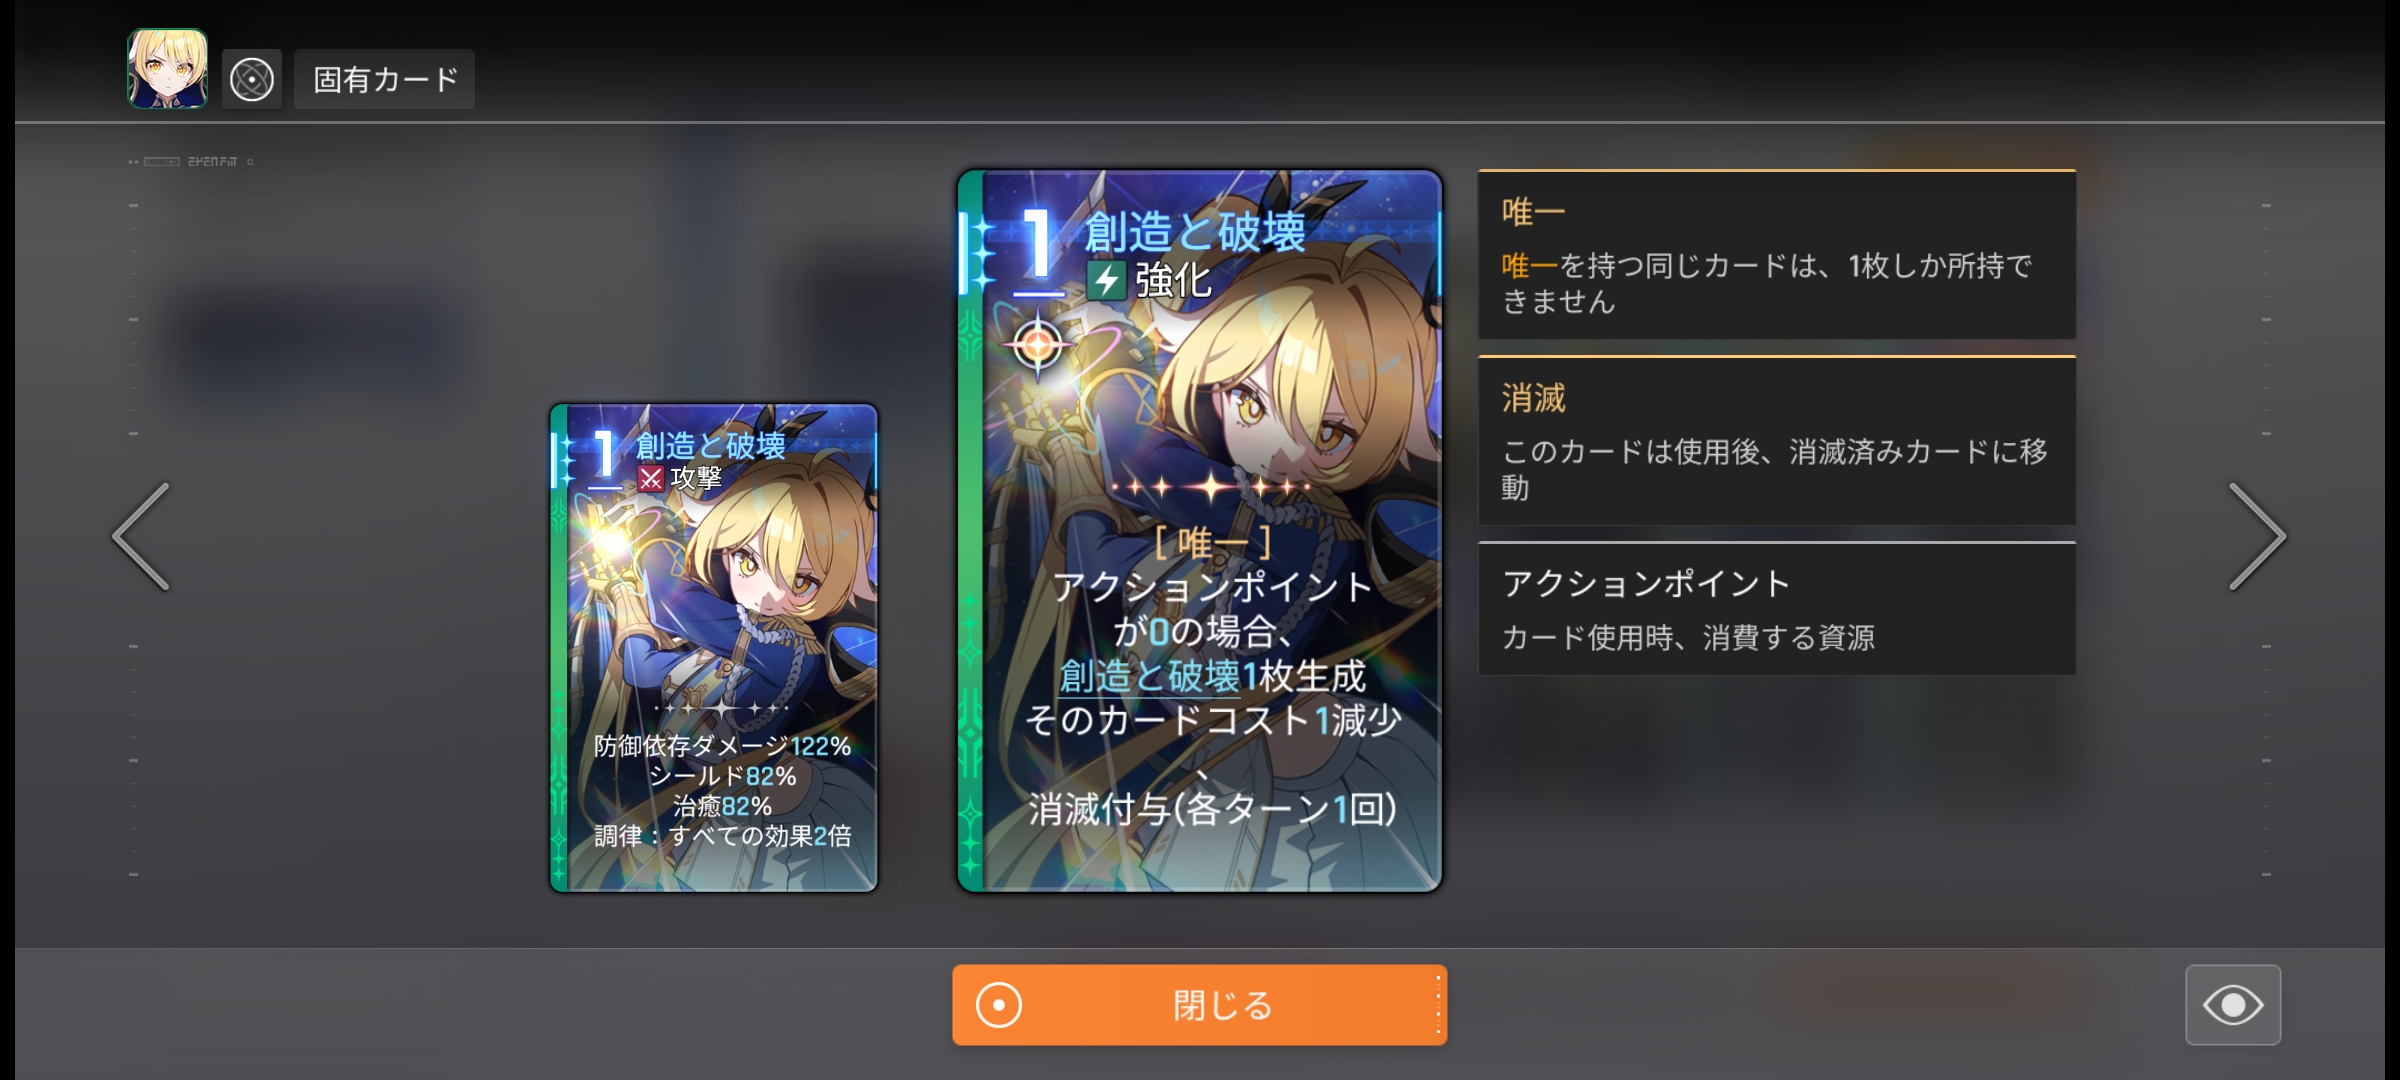The height and width of the screenshot is (1080, 2400).
Task: Open the 唯一 keyword description panel
Action: 1777,255
